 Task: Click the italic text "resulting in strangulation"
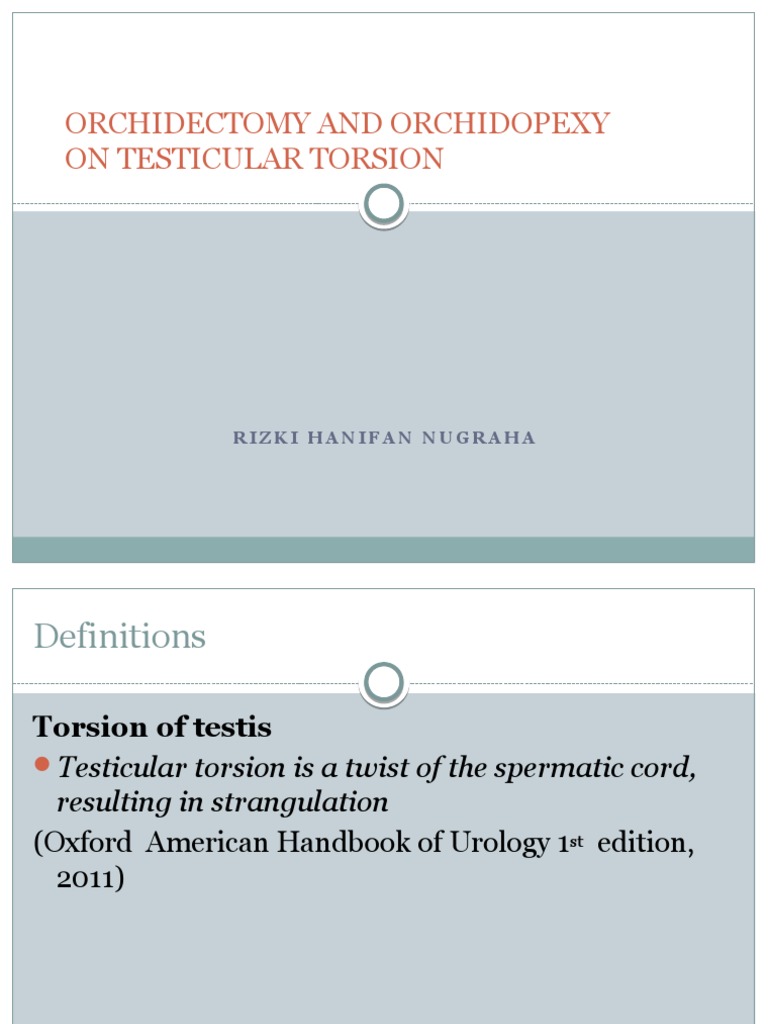coord(222,802)
